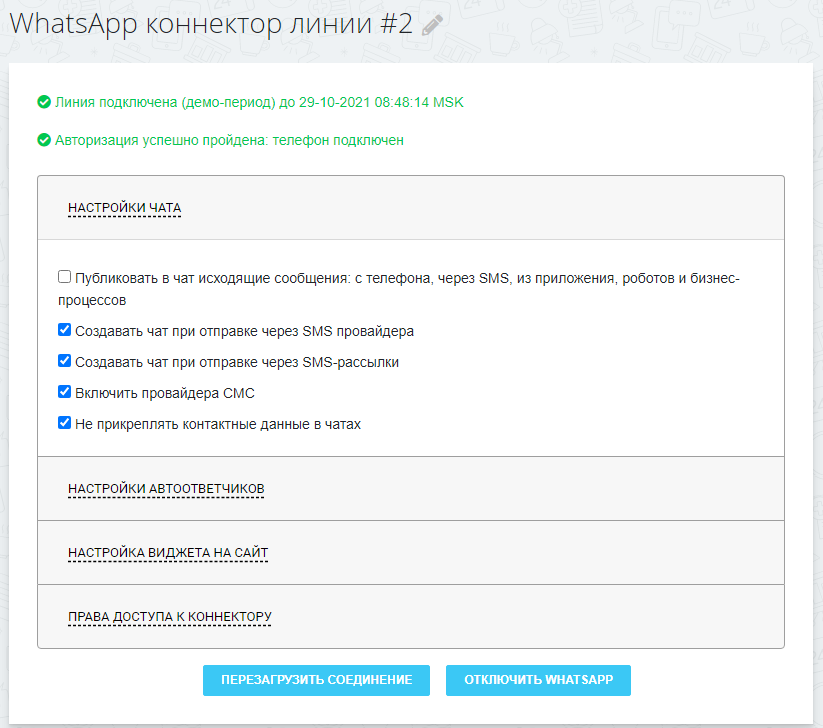This screenshot has width=823, height=728.
Task: Click label 'Создавать чат при отправке через SMS провайдера'
Action: click(x=245, y=331)
